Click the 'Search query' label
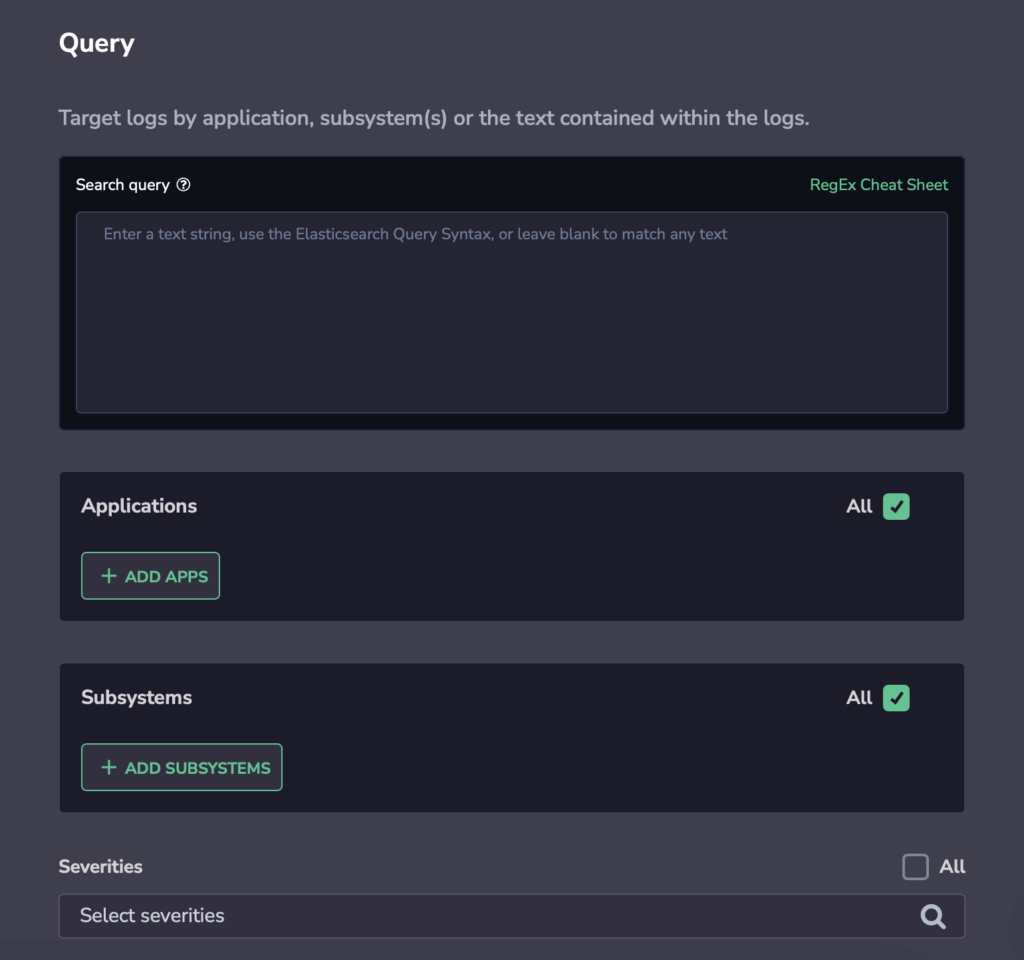Screen dimensions: 1024x960 click(123, 185)
